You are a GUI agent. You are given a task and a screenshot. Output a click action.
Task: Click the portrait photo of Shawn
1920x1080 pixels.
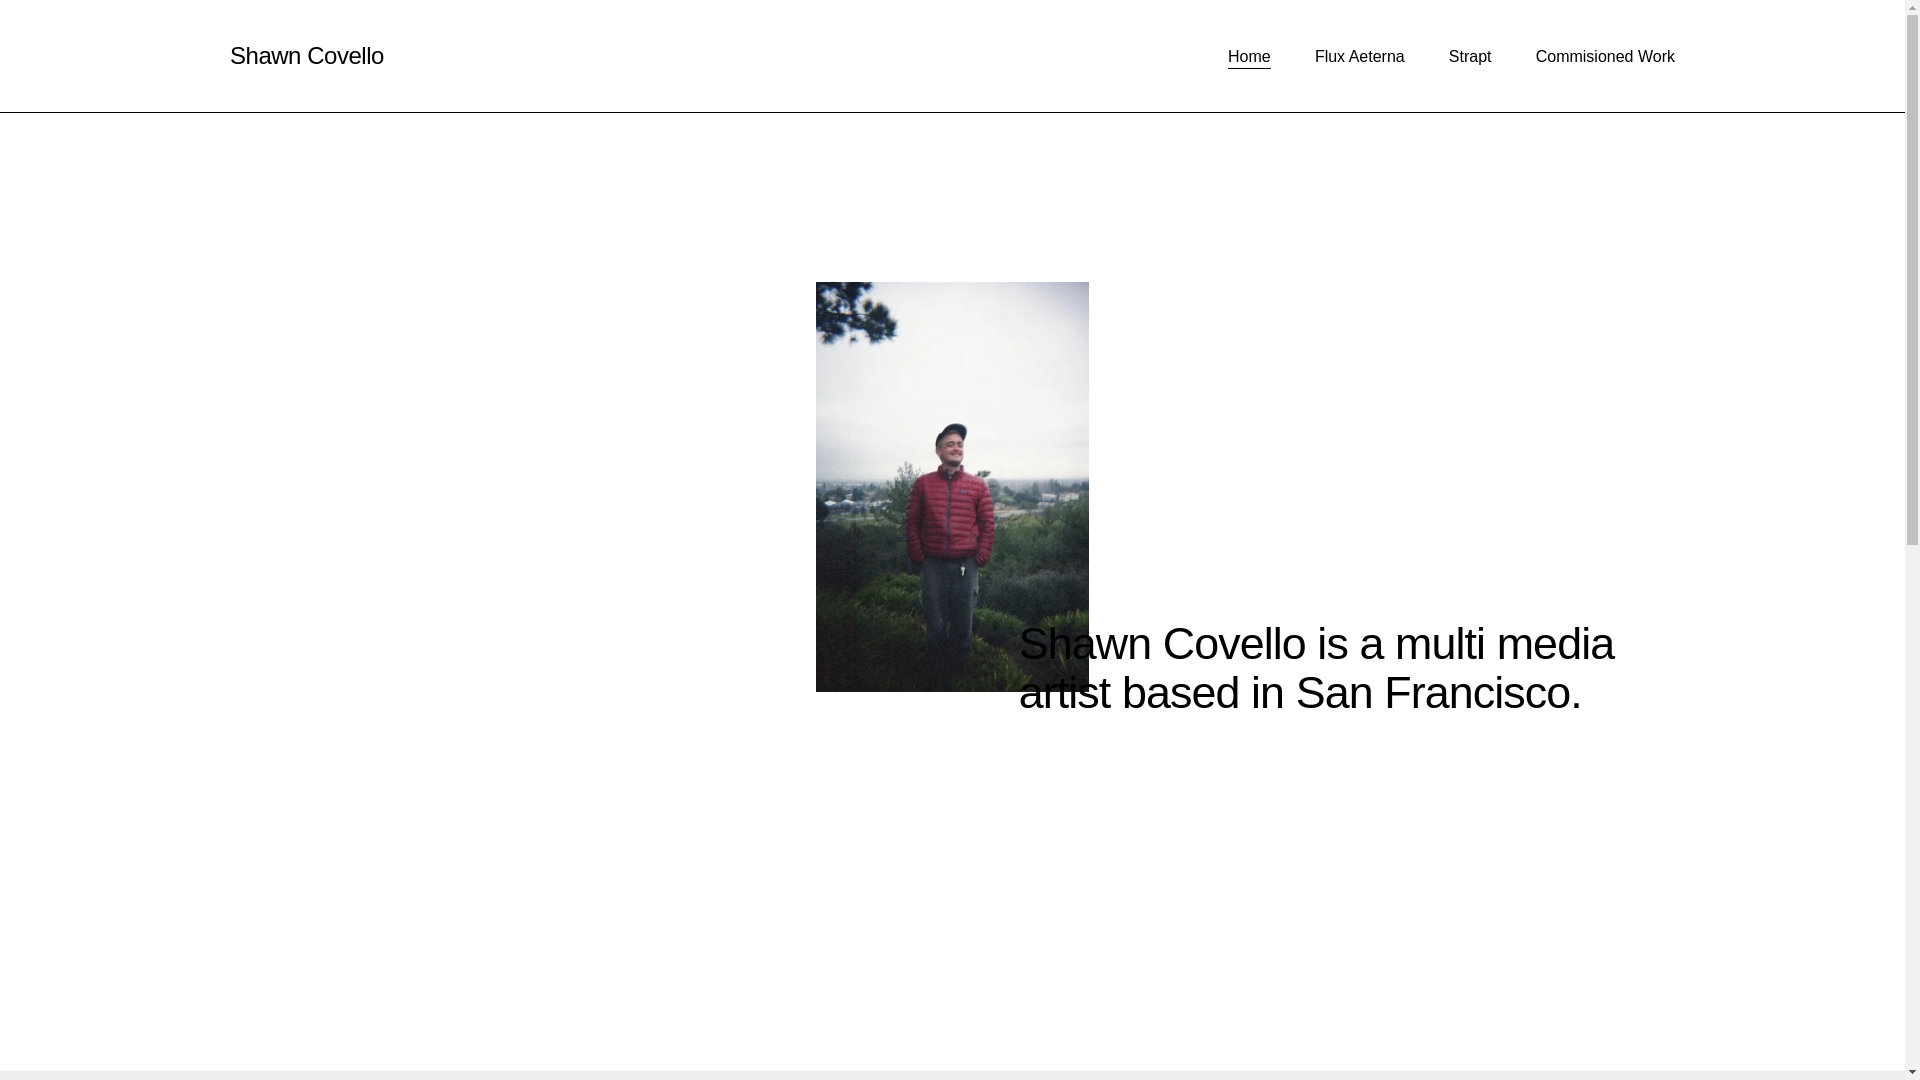[952, 487]
